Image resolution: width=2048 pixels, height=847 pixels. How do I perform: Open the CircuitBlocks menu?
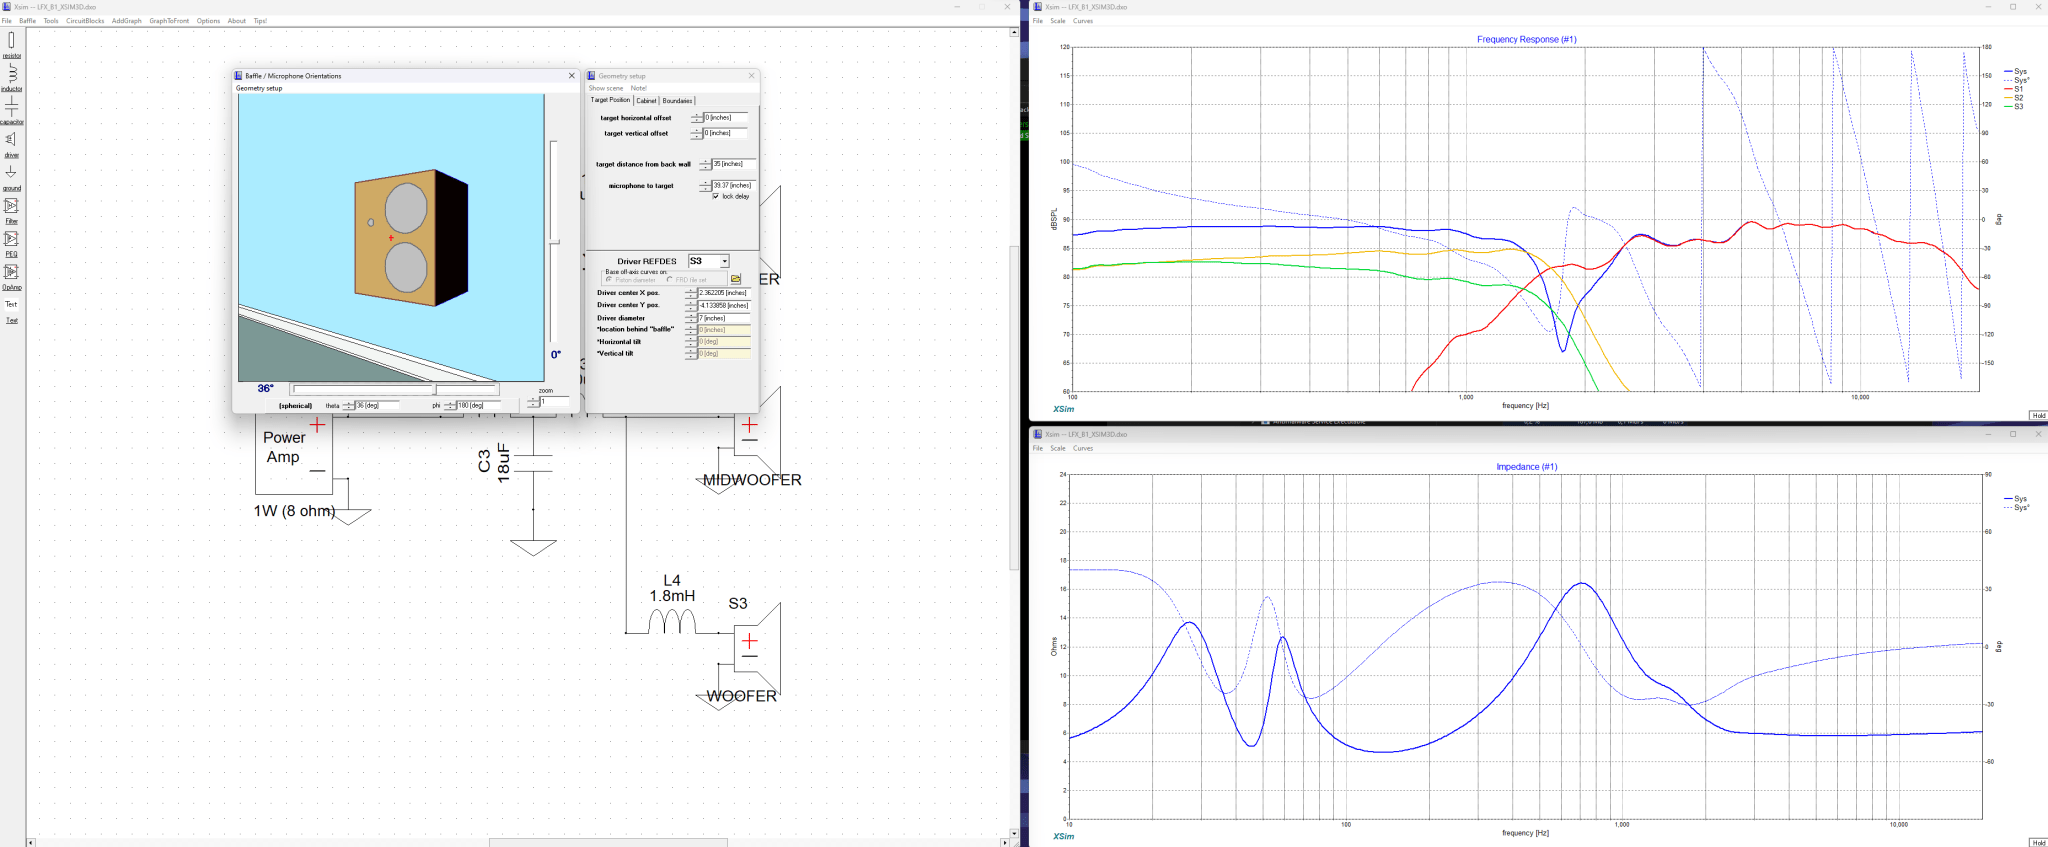pyautogui.click(x=85, y=21)
